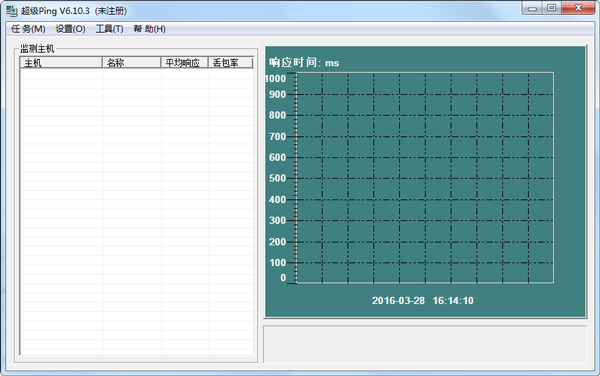The width and height of the screenshot is (600, 376).
Task: Click the 500 axis label
Action: coord(277,178)
